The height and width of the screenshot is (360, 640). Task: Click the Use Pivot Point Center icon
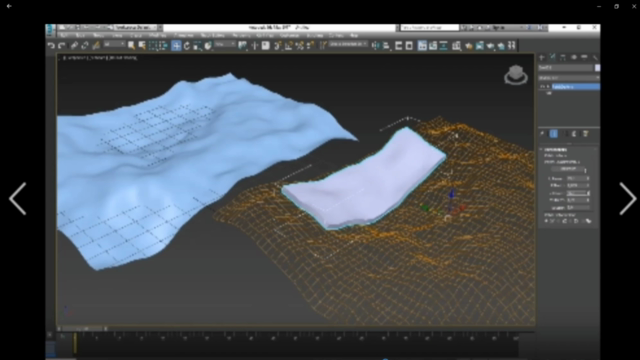click(x=243, y=45)
